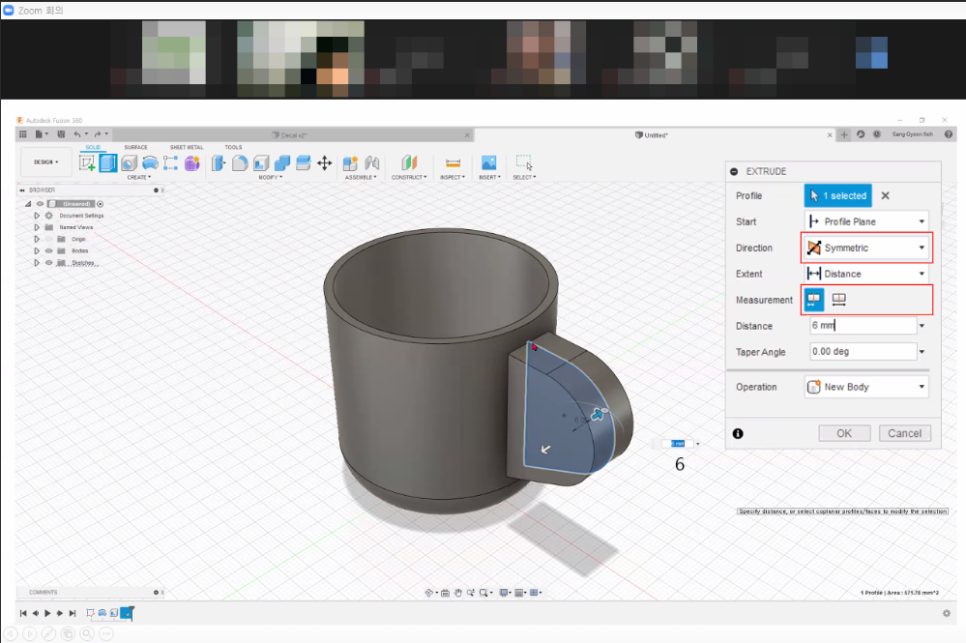
Task: Click the Distance 6 mm input field
Action: tap(862, 325)
